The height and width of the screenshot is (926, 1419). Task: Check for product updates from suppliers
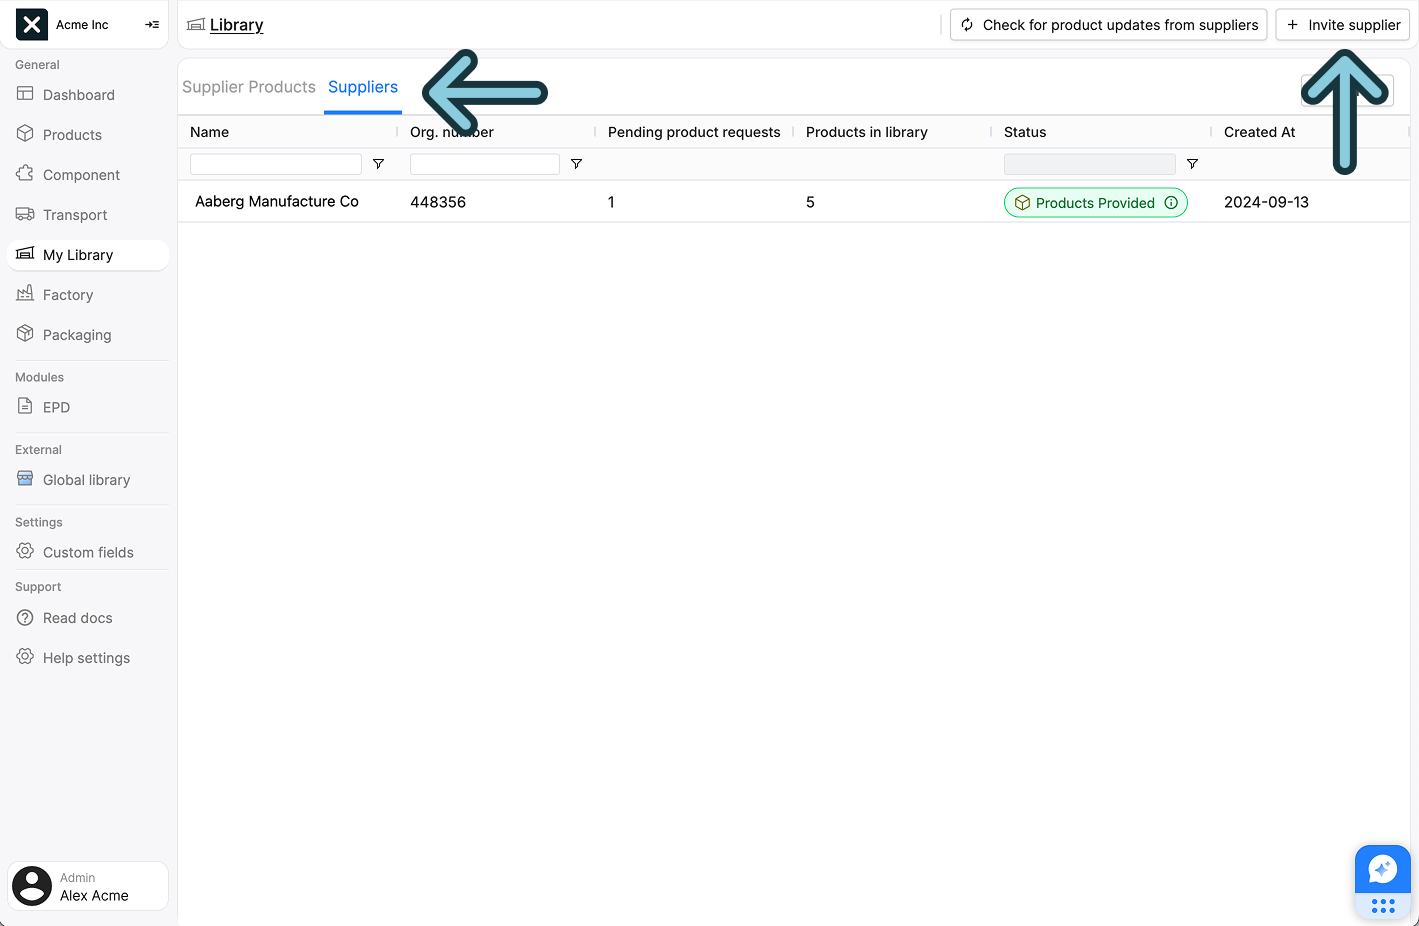pos(1107,24)
